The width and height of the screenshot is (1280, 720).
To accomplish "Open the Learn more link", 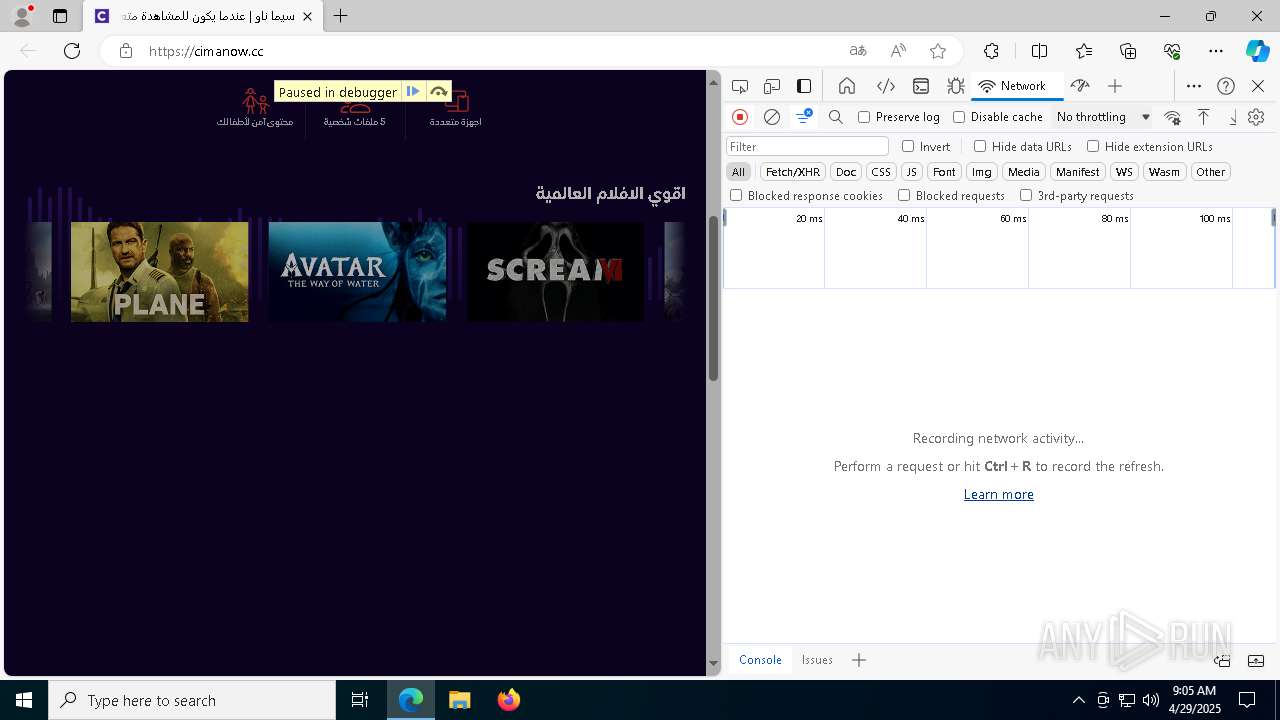I will tap(998, 494).
